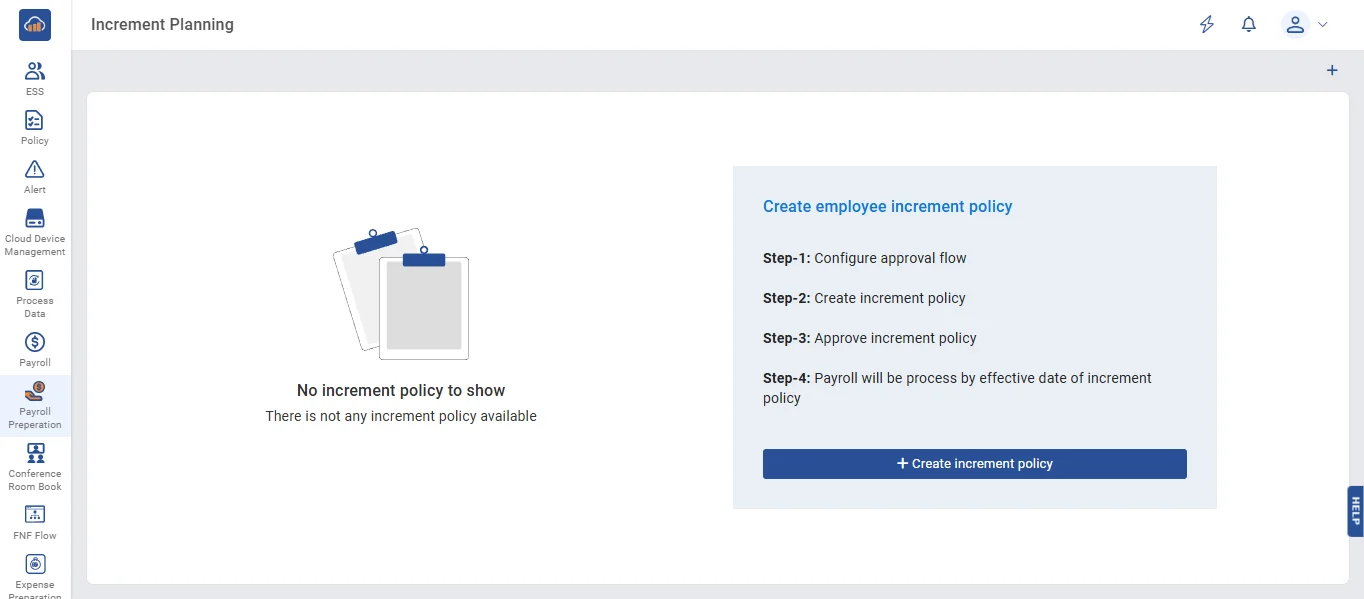The width and height of the screenshot is (1364, 599).
Task: Expand the user profile dropdown chevron
Action: (x=1323, y=25)
